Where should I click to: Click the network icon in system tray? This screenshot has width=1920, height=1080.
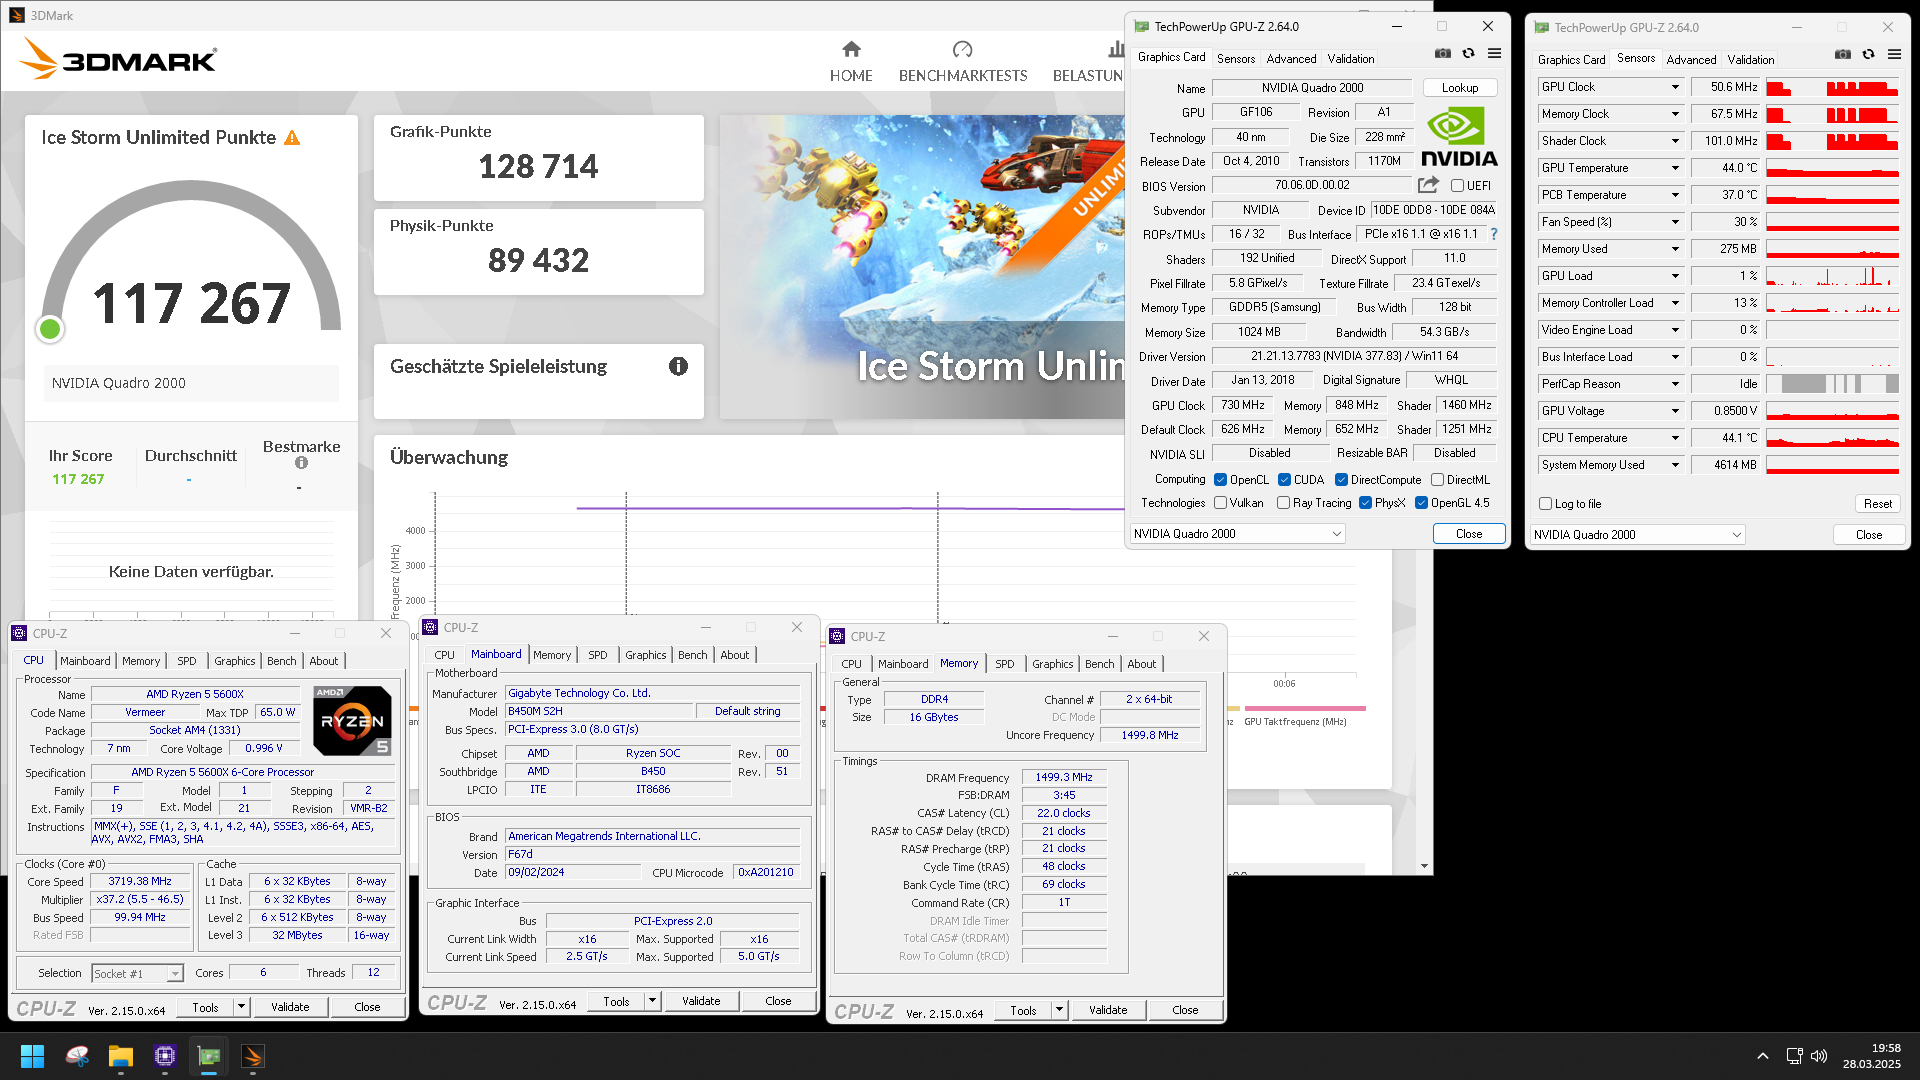[x=1794, y=1056]
